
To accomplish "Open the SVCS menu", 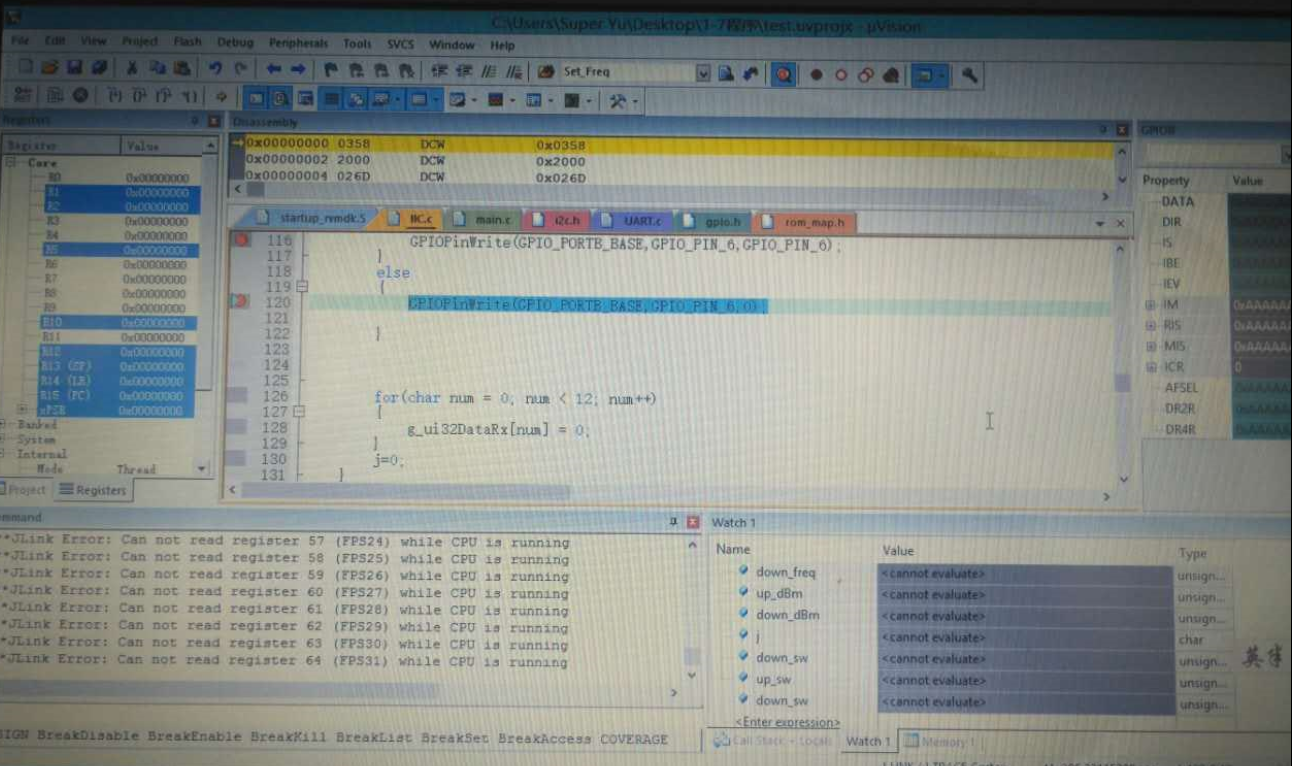I will tap(400, 44).
